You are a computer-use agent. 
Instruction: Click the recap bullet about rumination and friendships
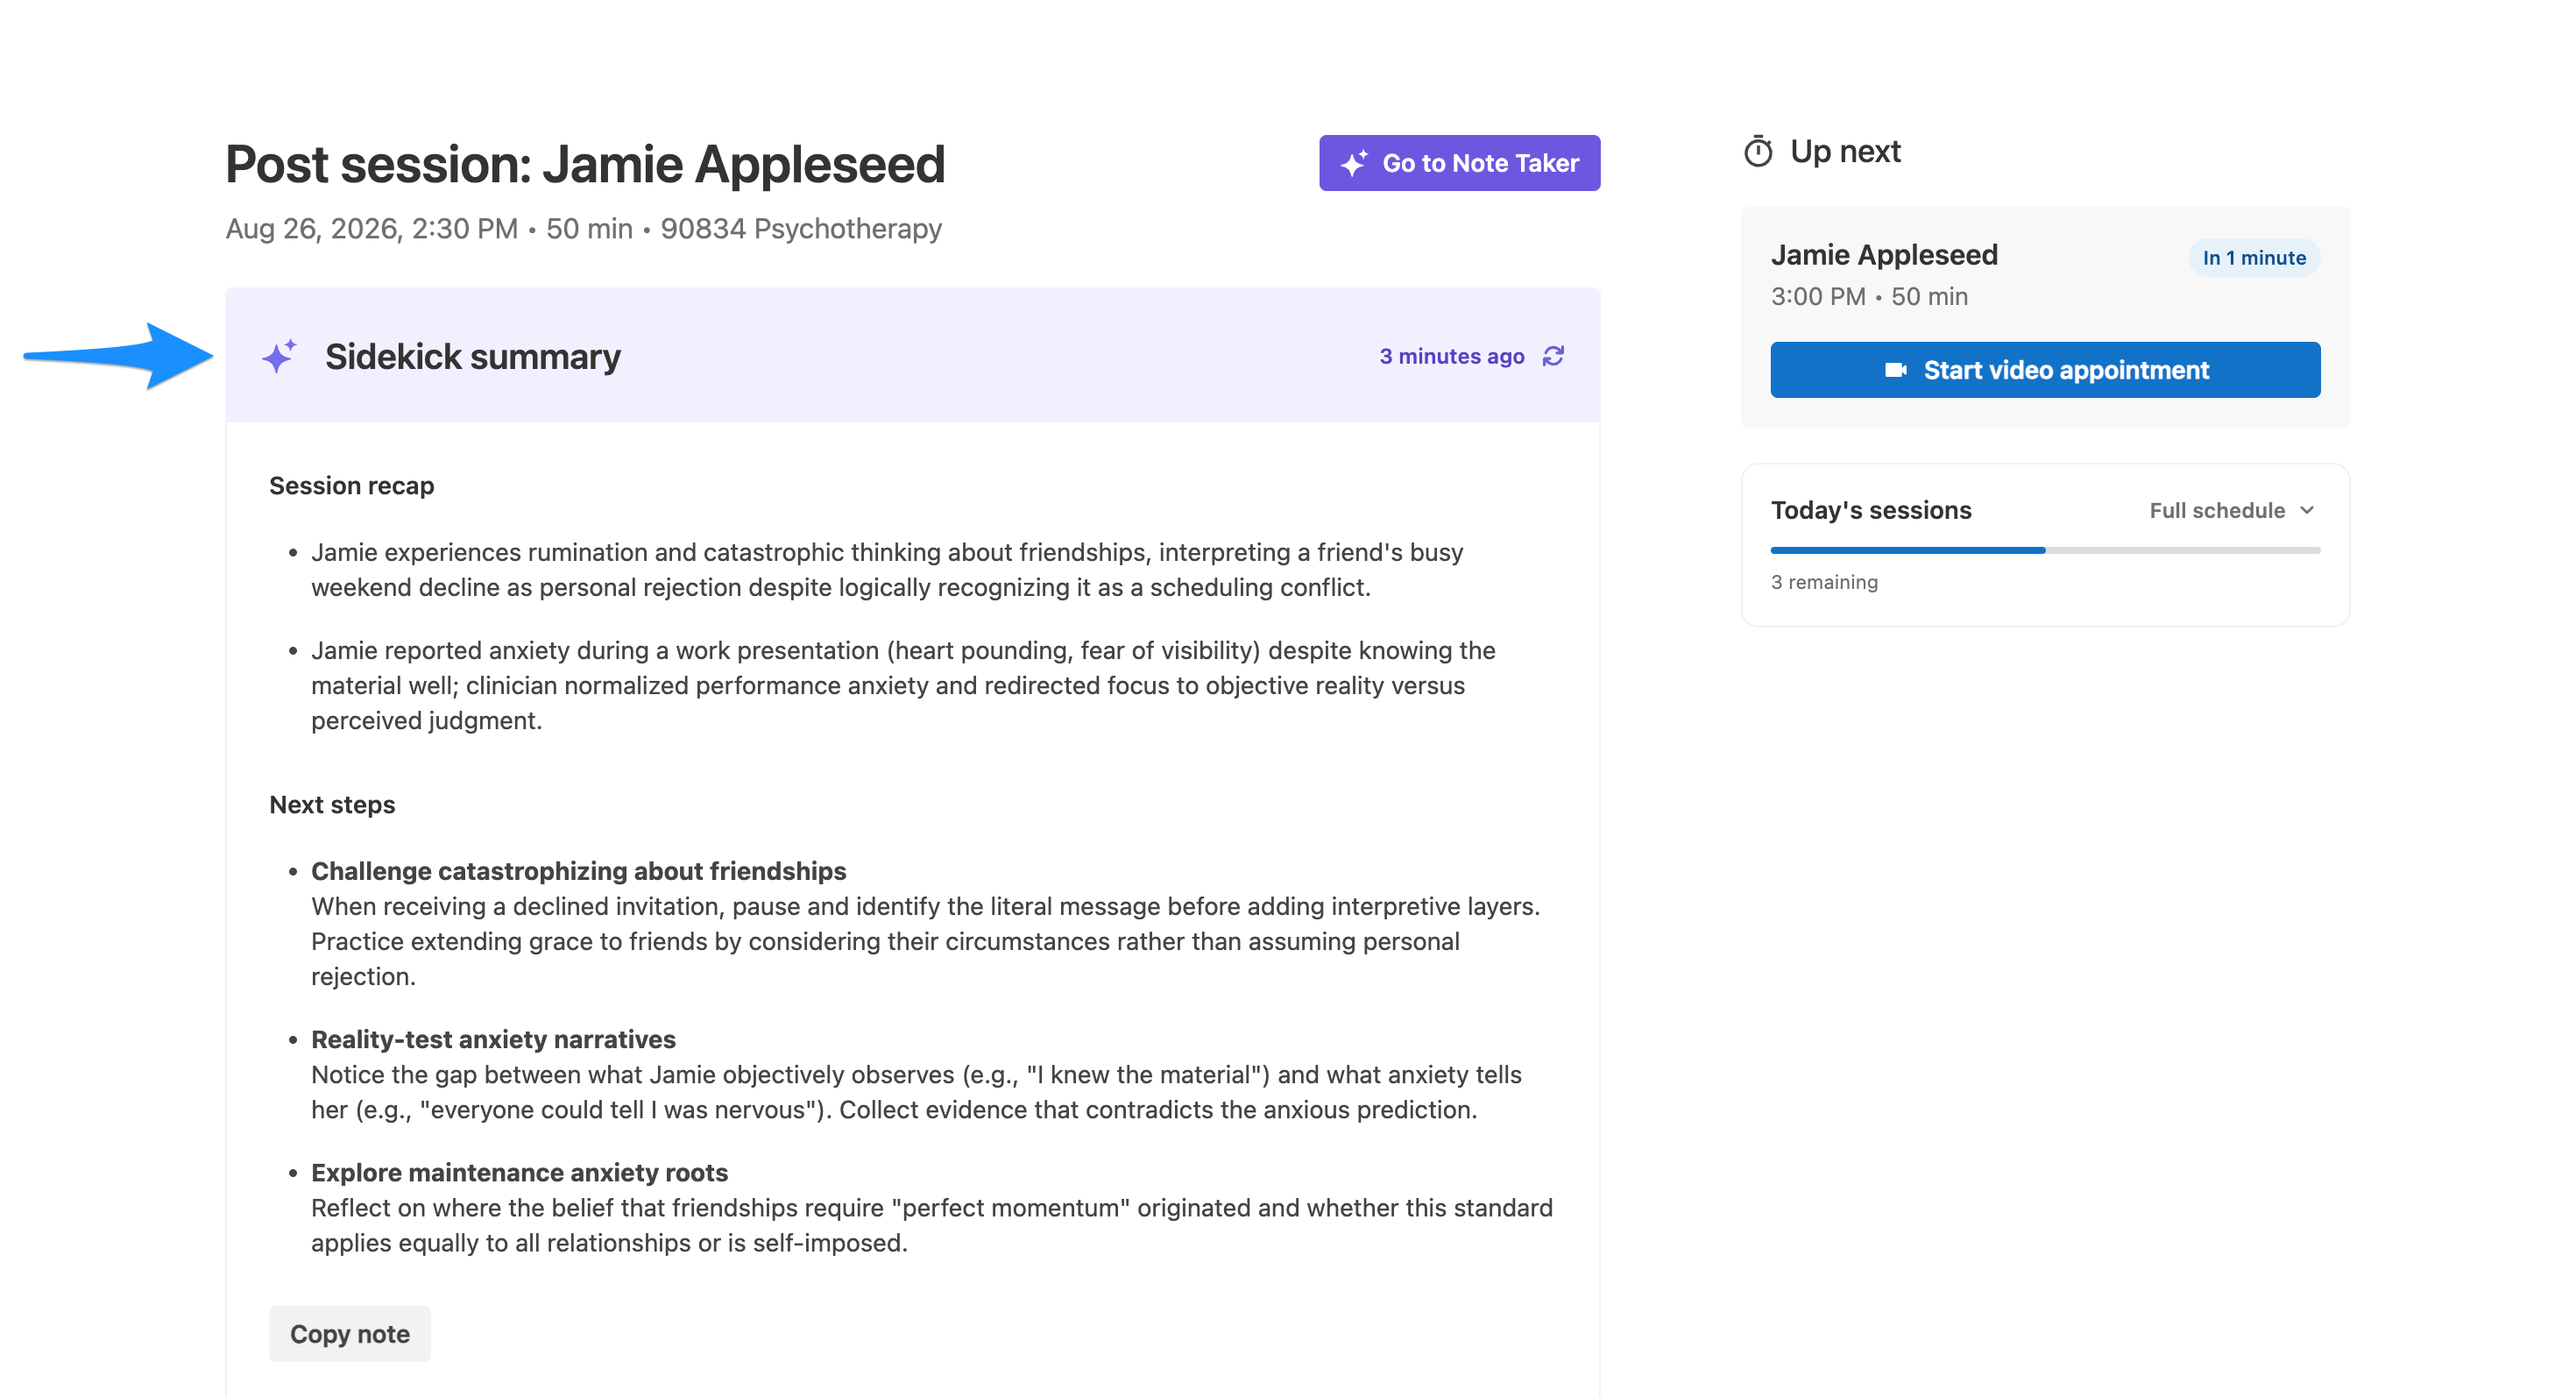pyautogui.click(x=887, y=570)
